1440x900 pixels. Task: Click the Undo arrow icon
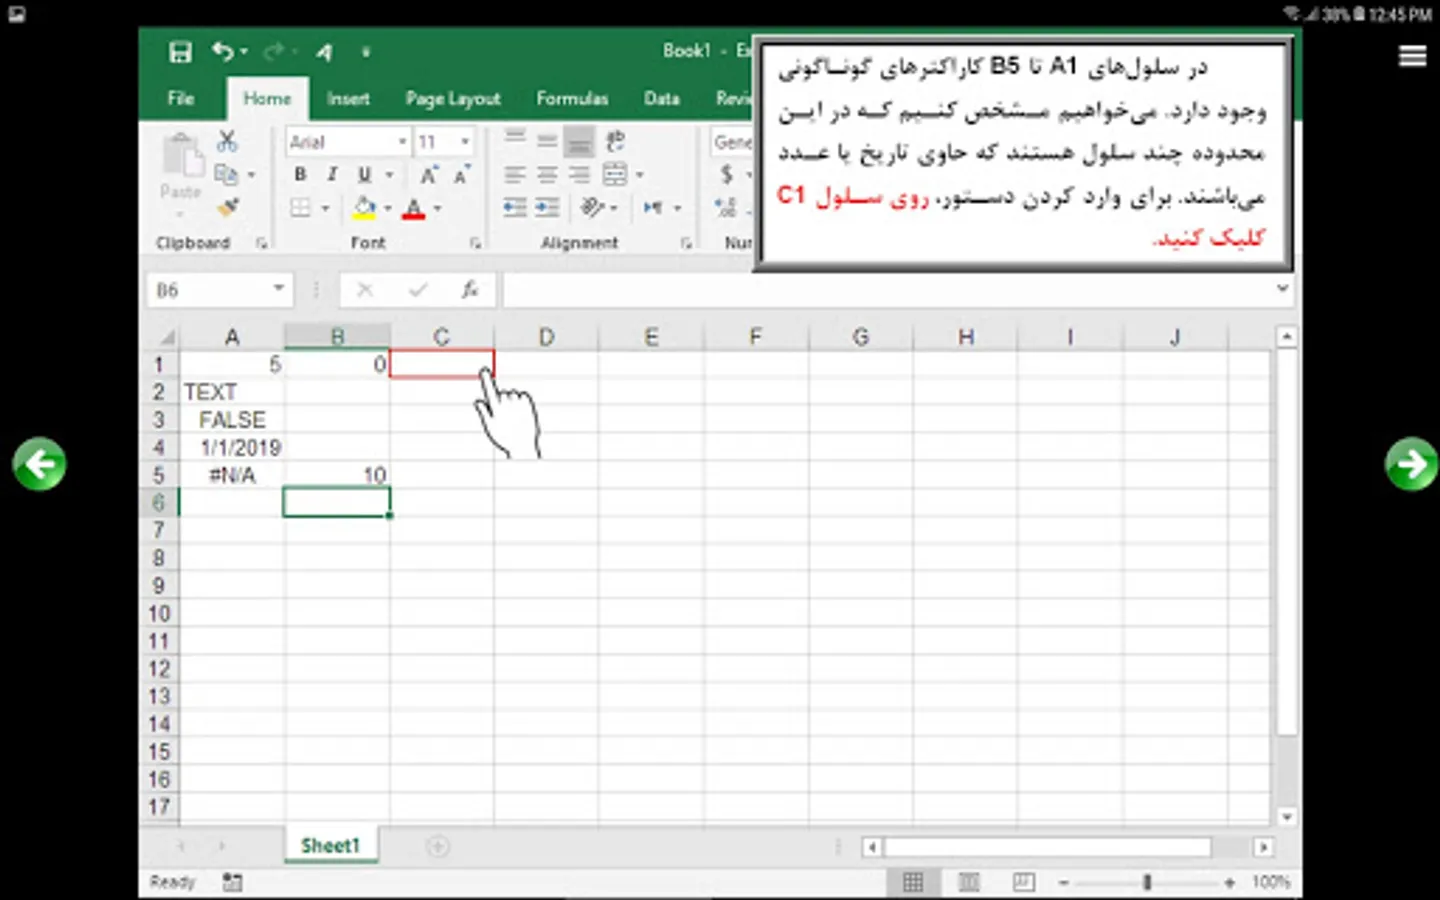tap(223, 51)
